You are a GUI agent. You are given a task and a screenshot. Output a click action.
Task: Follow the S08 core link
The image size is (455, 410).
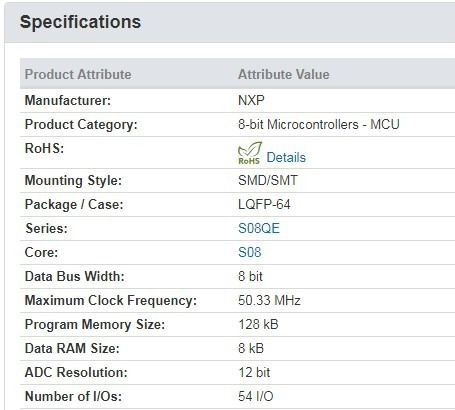(x=250, y=252)
